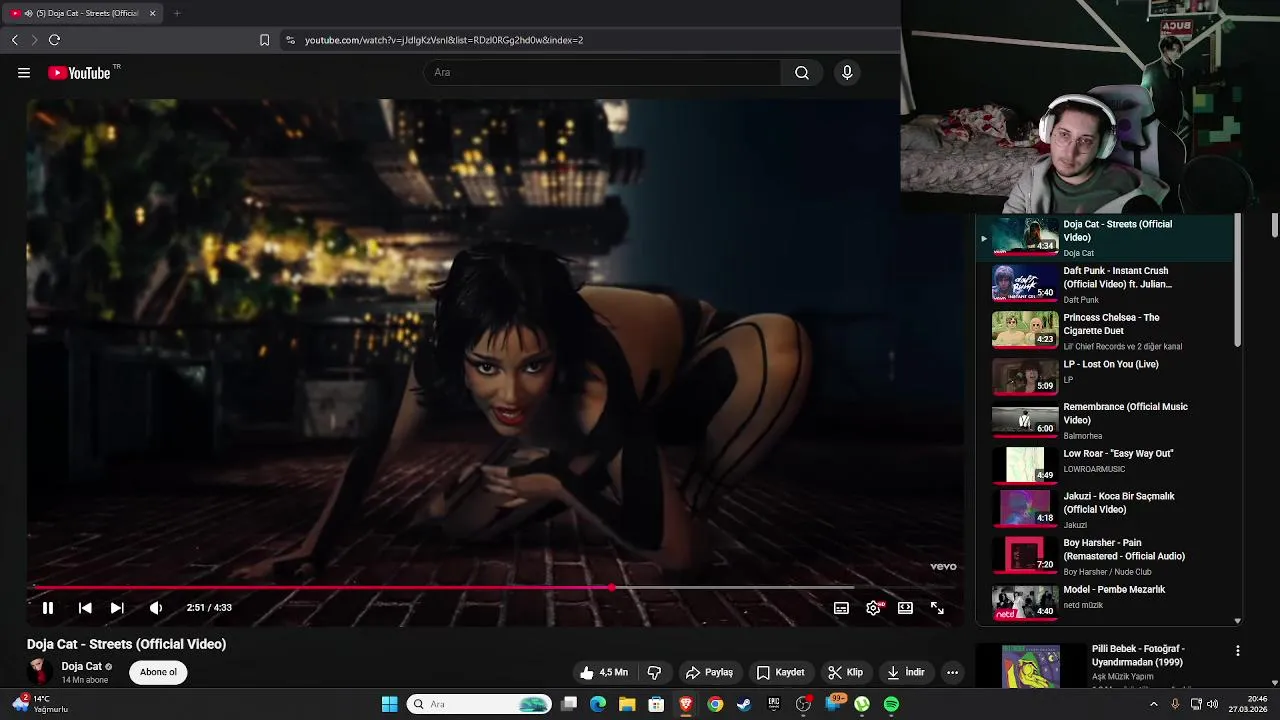Play Low Roar - "Easy Way Out"
1280x720 pixels.
1105,464
